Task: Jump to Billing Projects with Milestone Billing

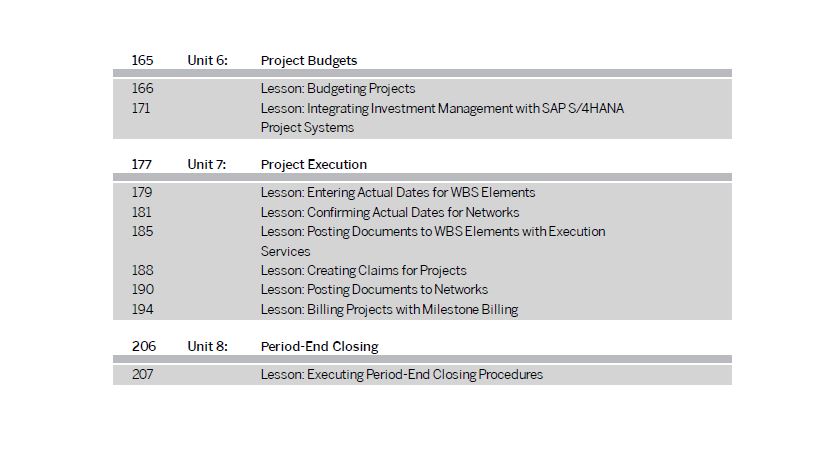Action: 389,310
